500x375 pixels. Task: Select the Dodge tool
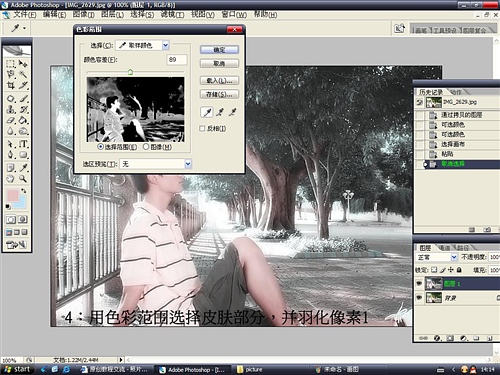[23, 131]
